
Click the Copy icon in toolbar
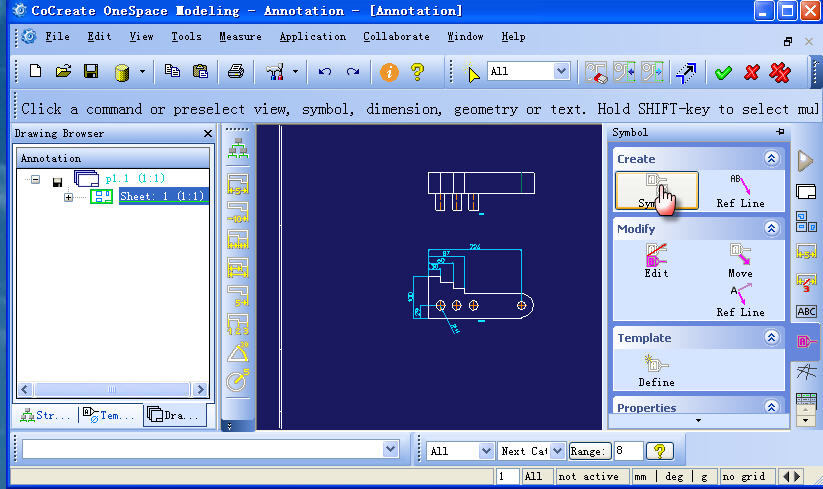point(172,71)
